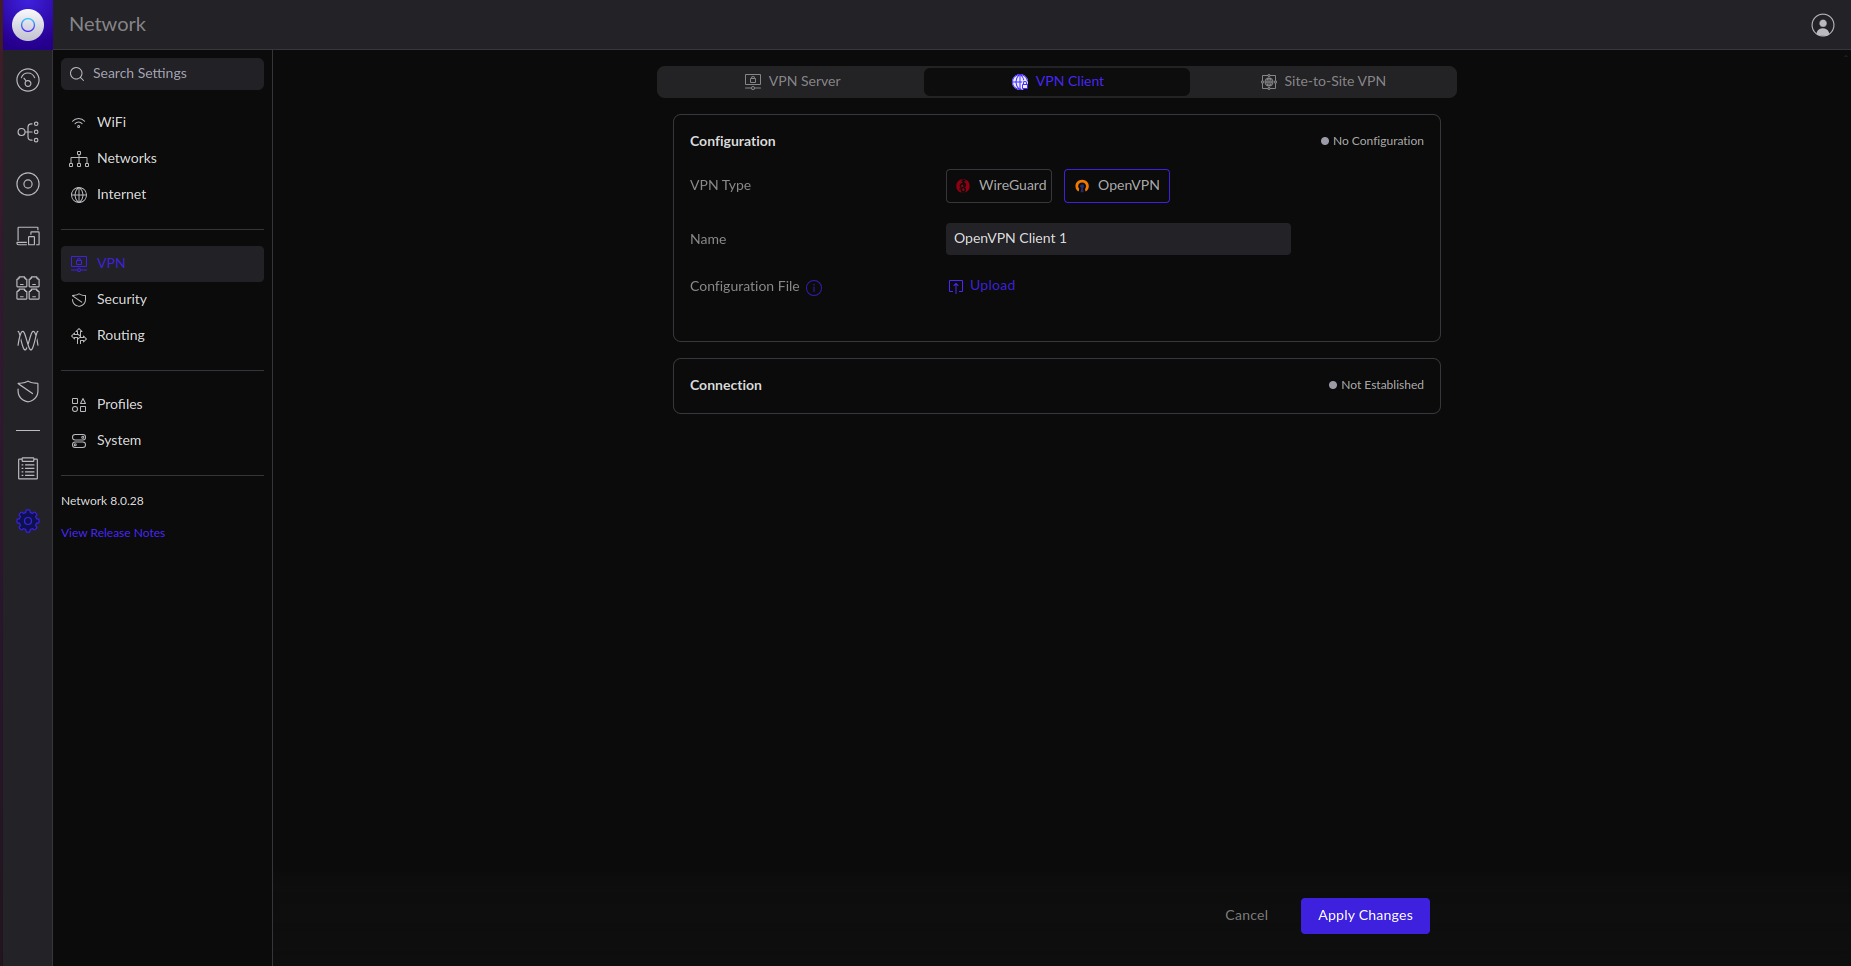The height and width of the screenshot is (966, 1851).
Task: Open the View Release Notes link
Action: click(113, 533)
